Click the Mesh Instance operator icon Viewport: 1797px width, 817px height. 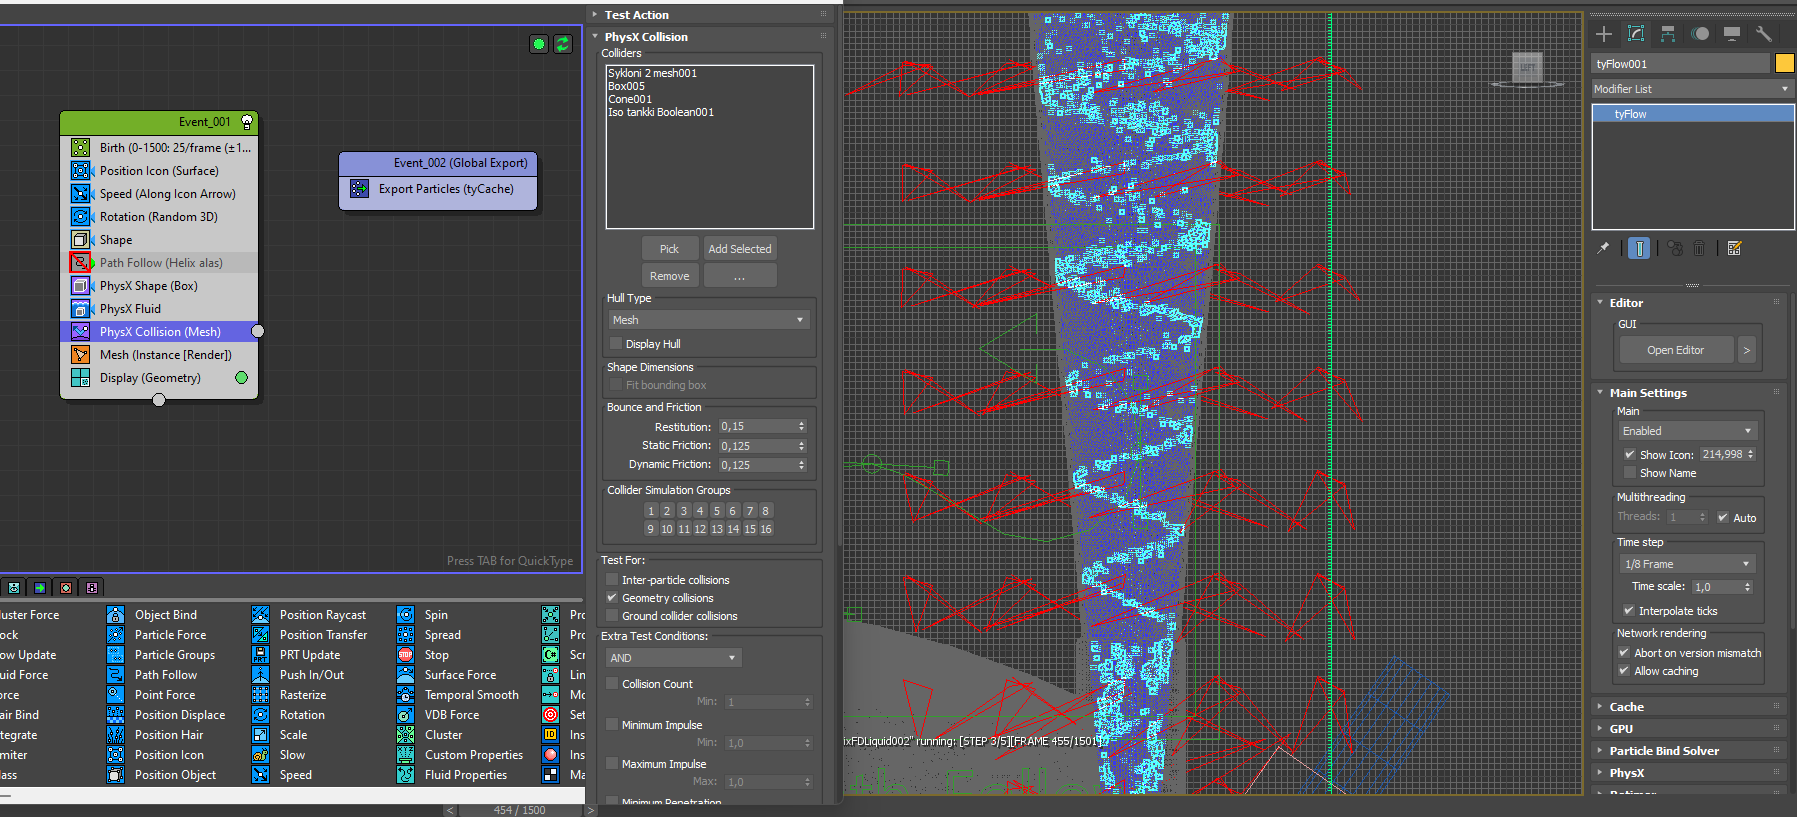click(x=81, y=354)
